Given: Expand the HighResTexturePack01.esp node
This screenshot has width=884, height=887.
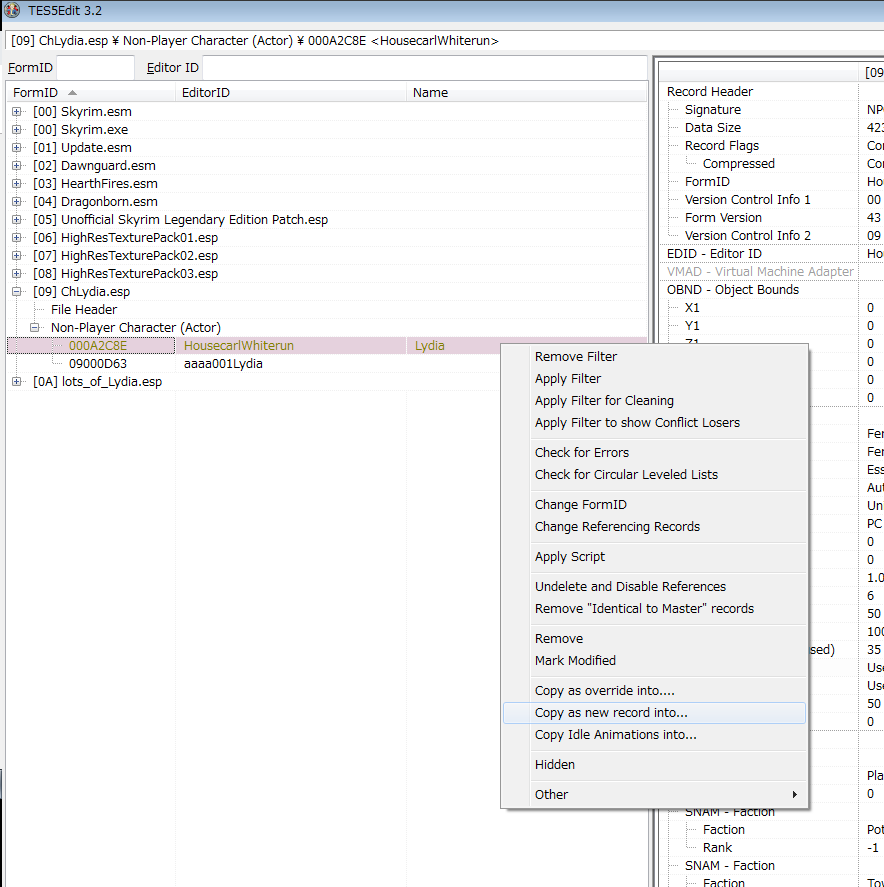Looking at the screenshot, I should [16, 238].
